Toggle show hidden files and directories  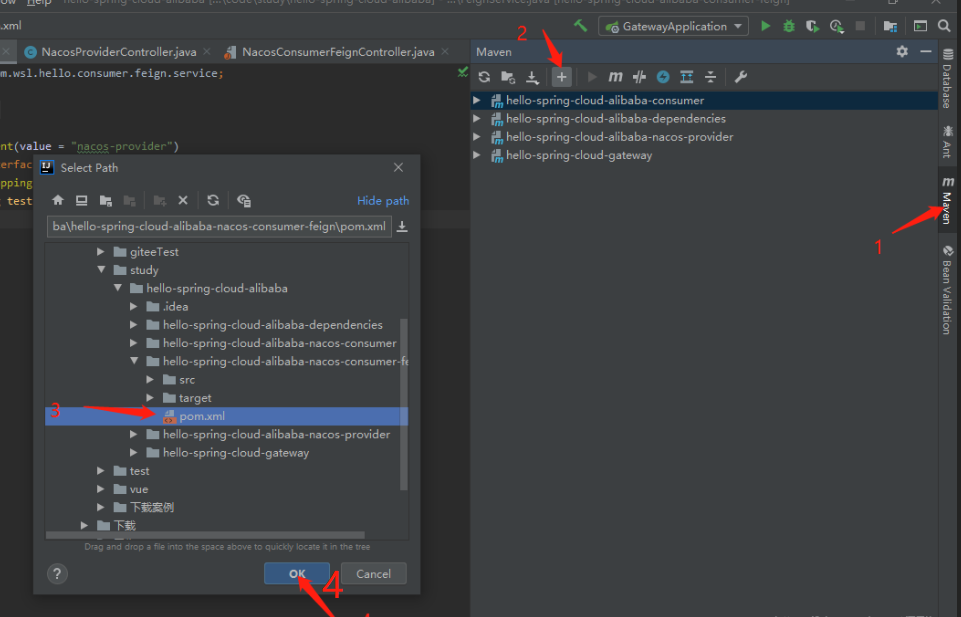pyautogui.click(x=243, y=200)
